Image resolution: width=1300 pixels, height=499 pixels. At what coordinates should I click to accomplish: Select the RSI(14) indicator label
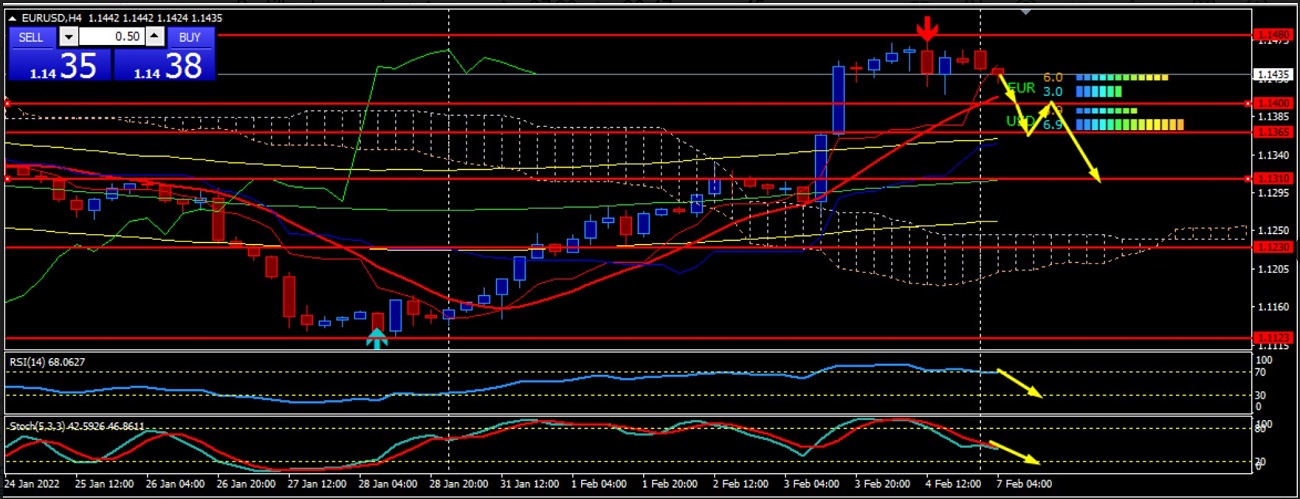pos(48,361)
